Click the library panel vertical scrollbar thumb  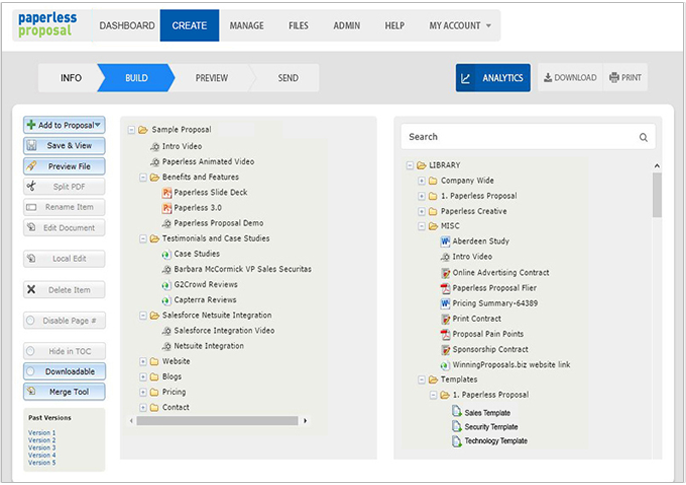657,195
